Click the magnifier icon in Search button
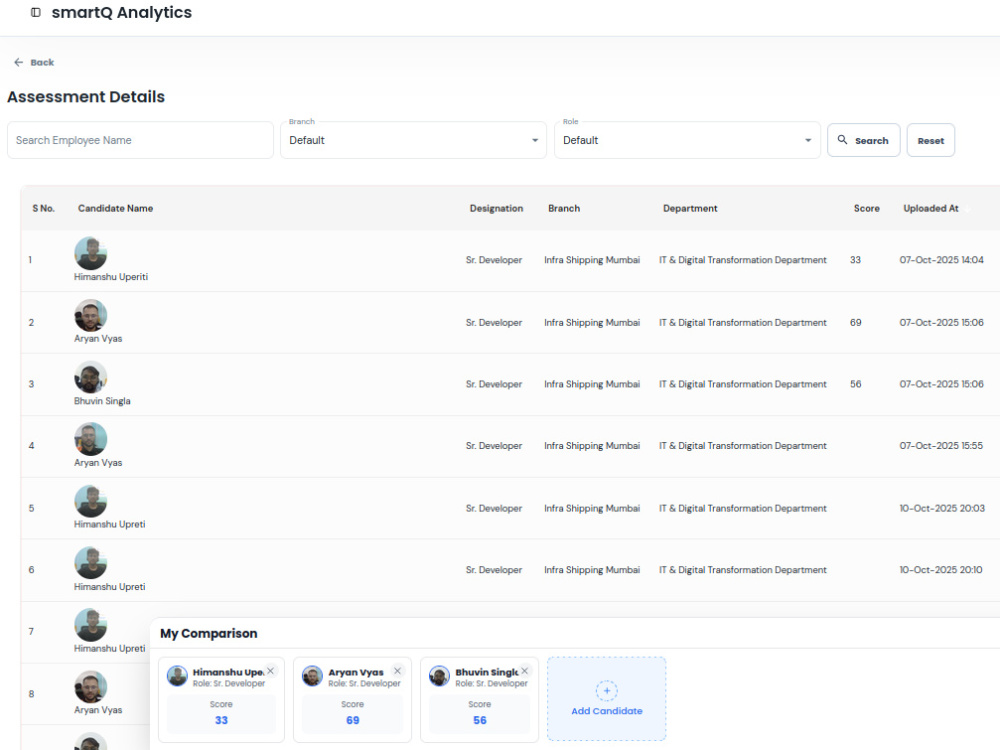The image size is (1000, 750). click(842, 140)
